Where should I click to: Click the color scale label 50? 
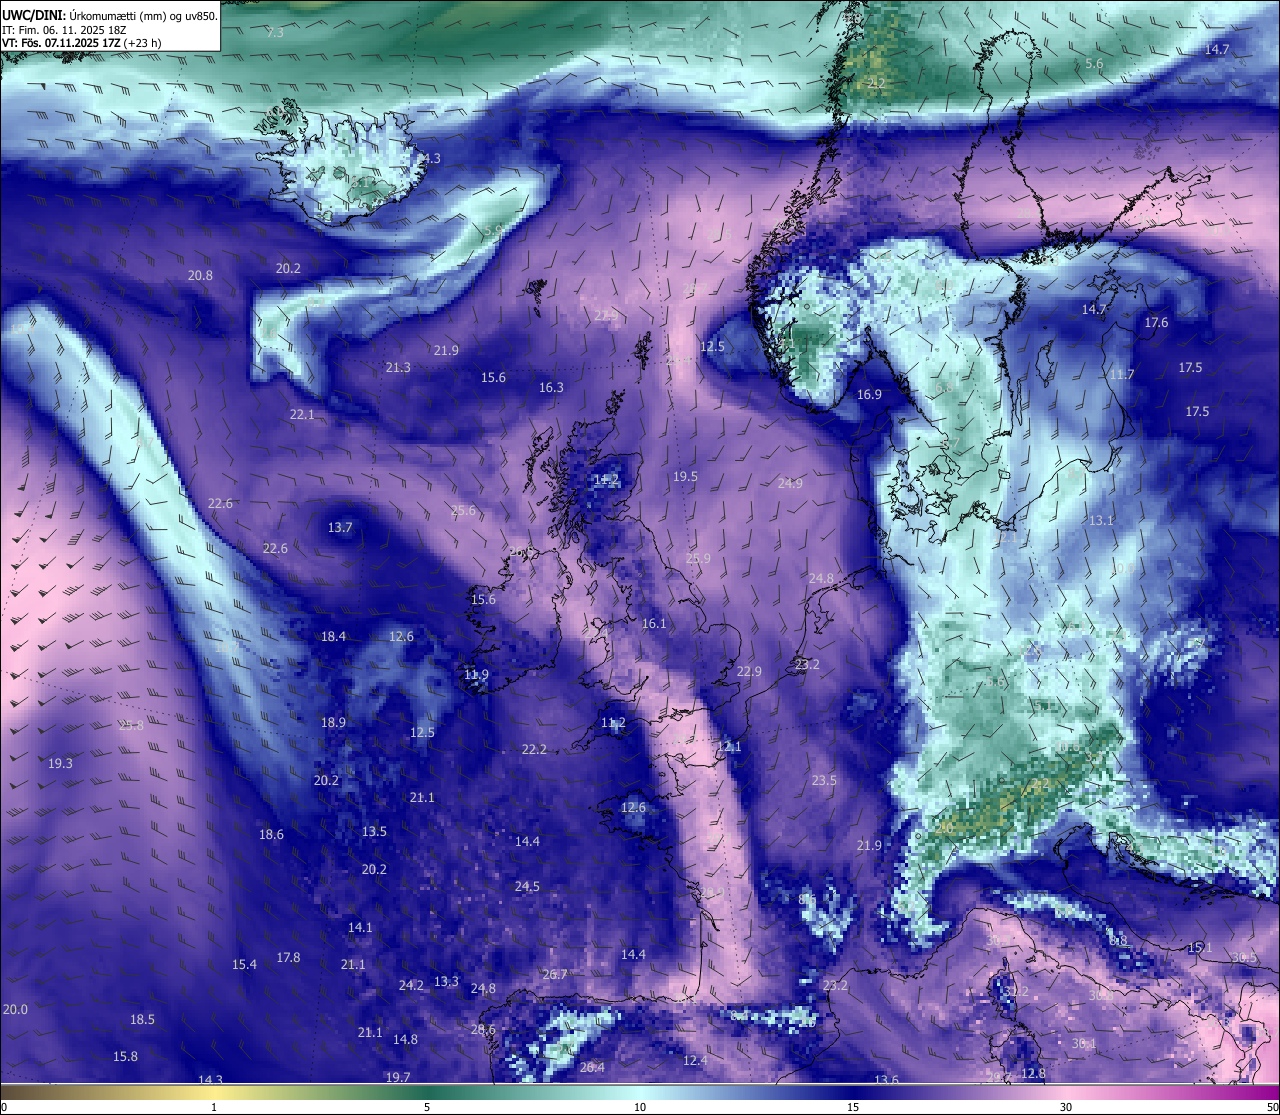click(1272, 1107)
